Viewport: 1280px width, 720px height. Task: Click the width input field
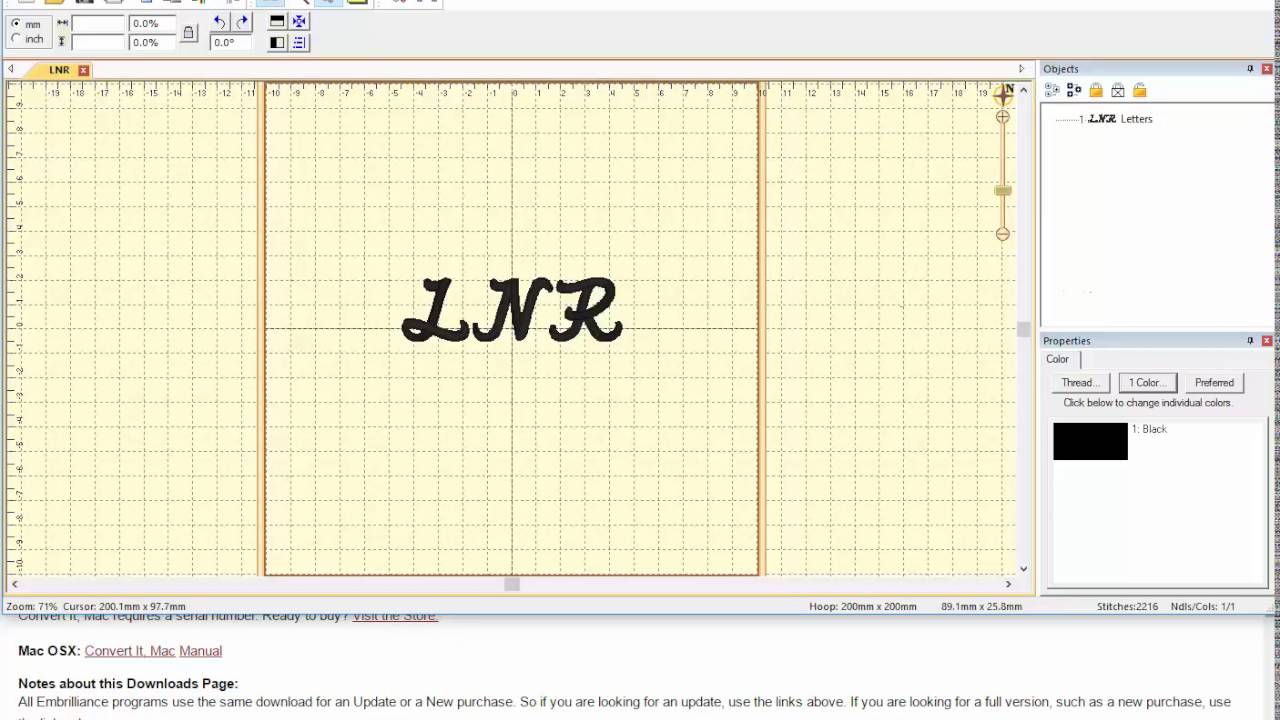coord(98,23)
